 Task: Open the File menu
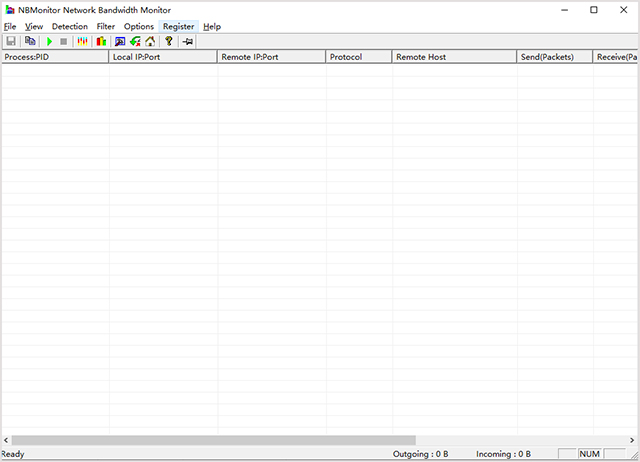pos(10,26)
